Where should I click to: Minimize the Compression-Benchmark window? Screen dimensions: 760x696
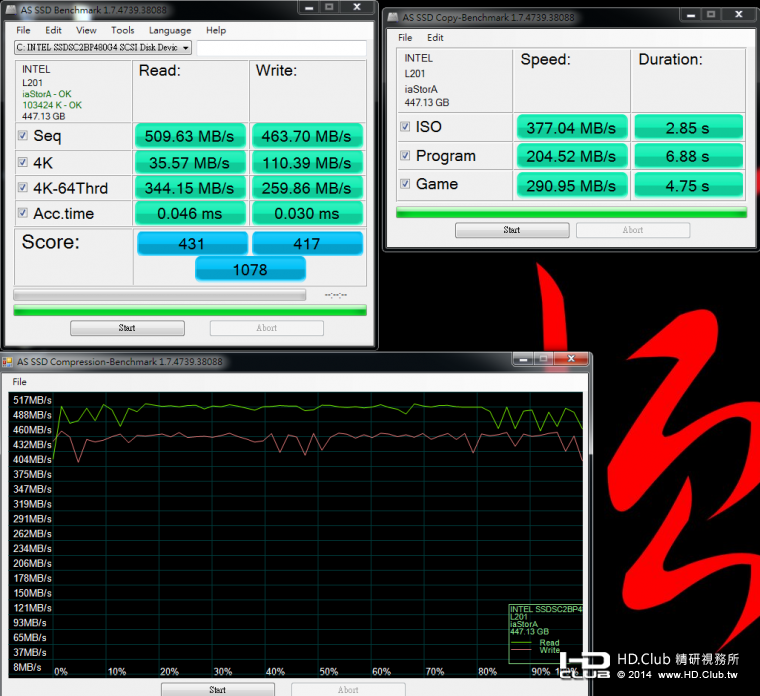click(523, 359)
